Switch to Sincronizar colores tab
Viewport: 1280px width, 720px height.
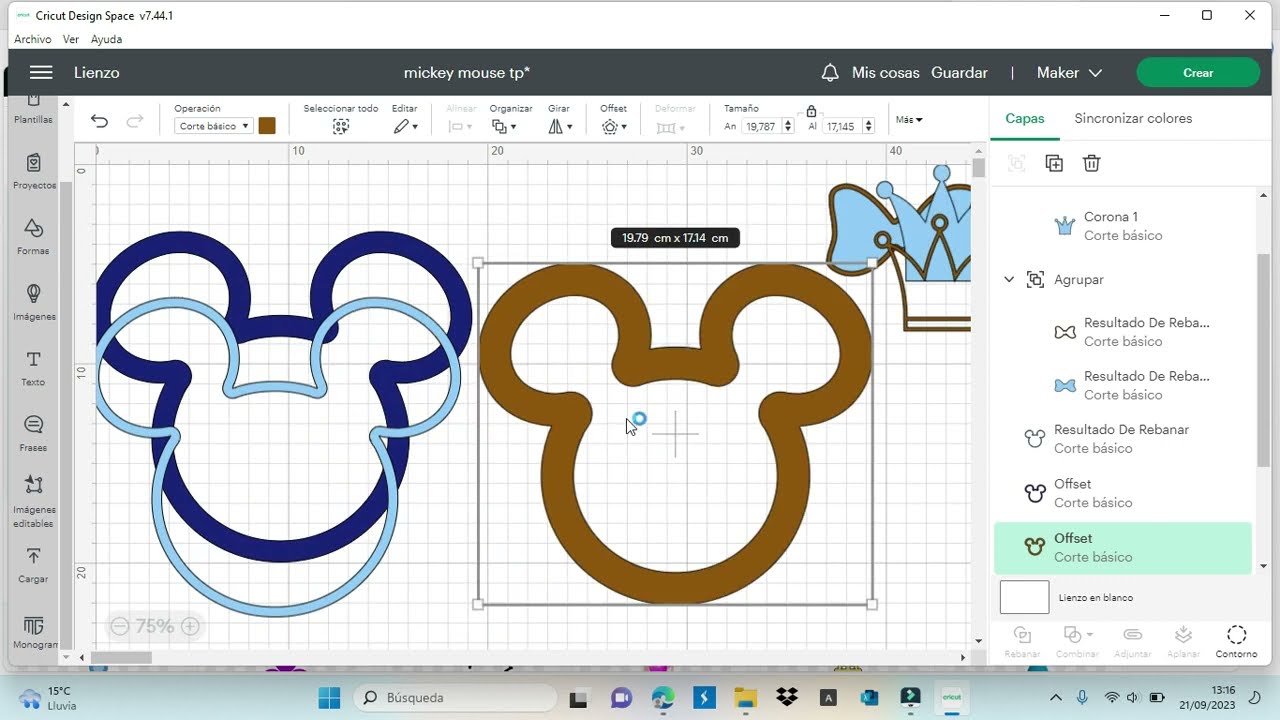[x=1133, y=118]
